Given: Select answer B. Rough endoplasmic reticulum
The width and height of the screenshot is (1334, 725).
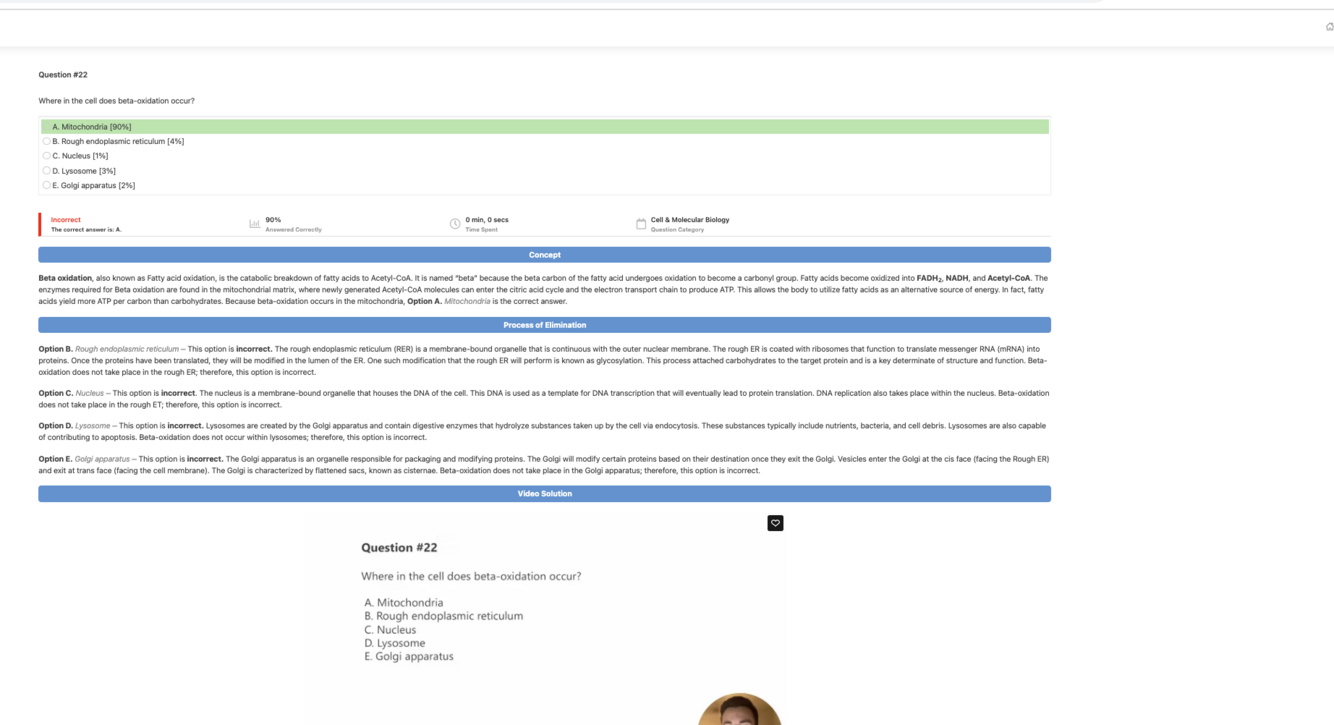Looking at the screenshot, I should tap(113, 141).
